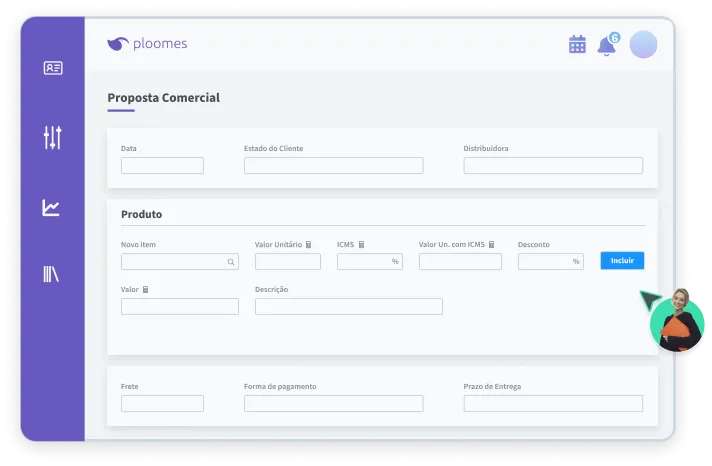The width and height of the screenshot is (712, 466).
Task: Open the library books icon in sidebar
Action: (51, 274)
